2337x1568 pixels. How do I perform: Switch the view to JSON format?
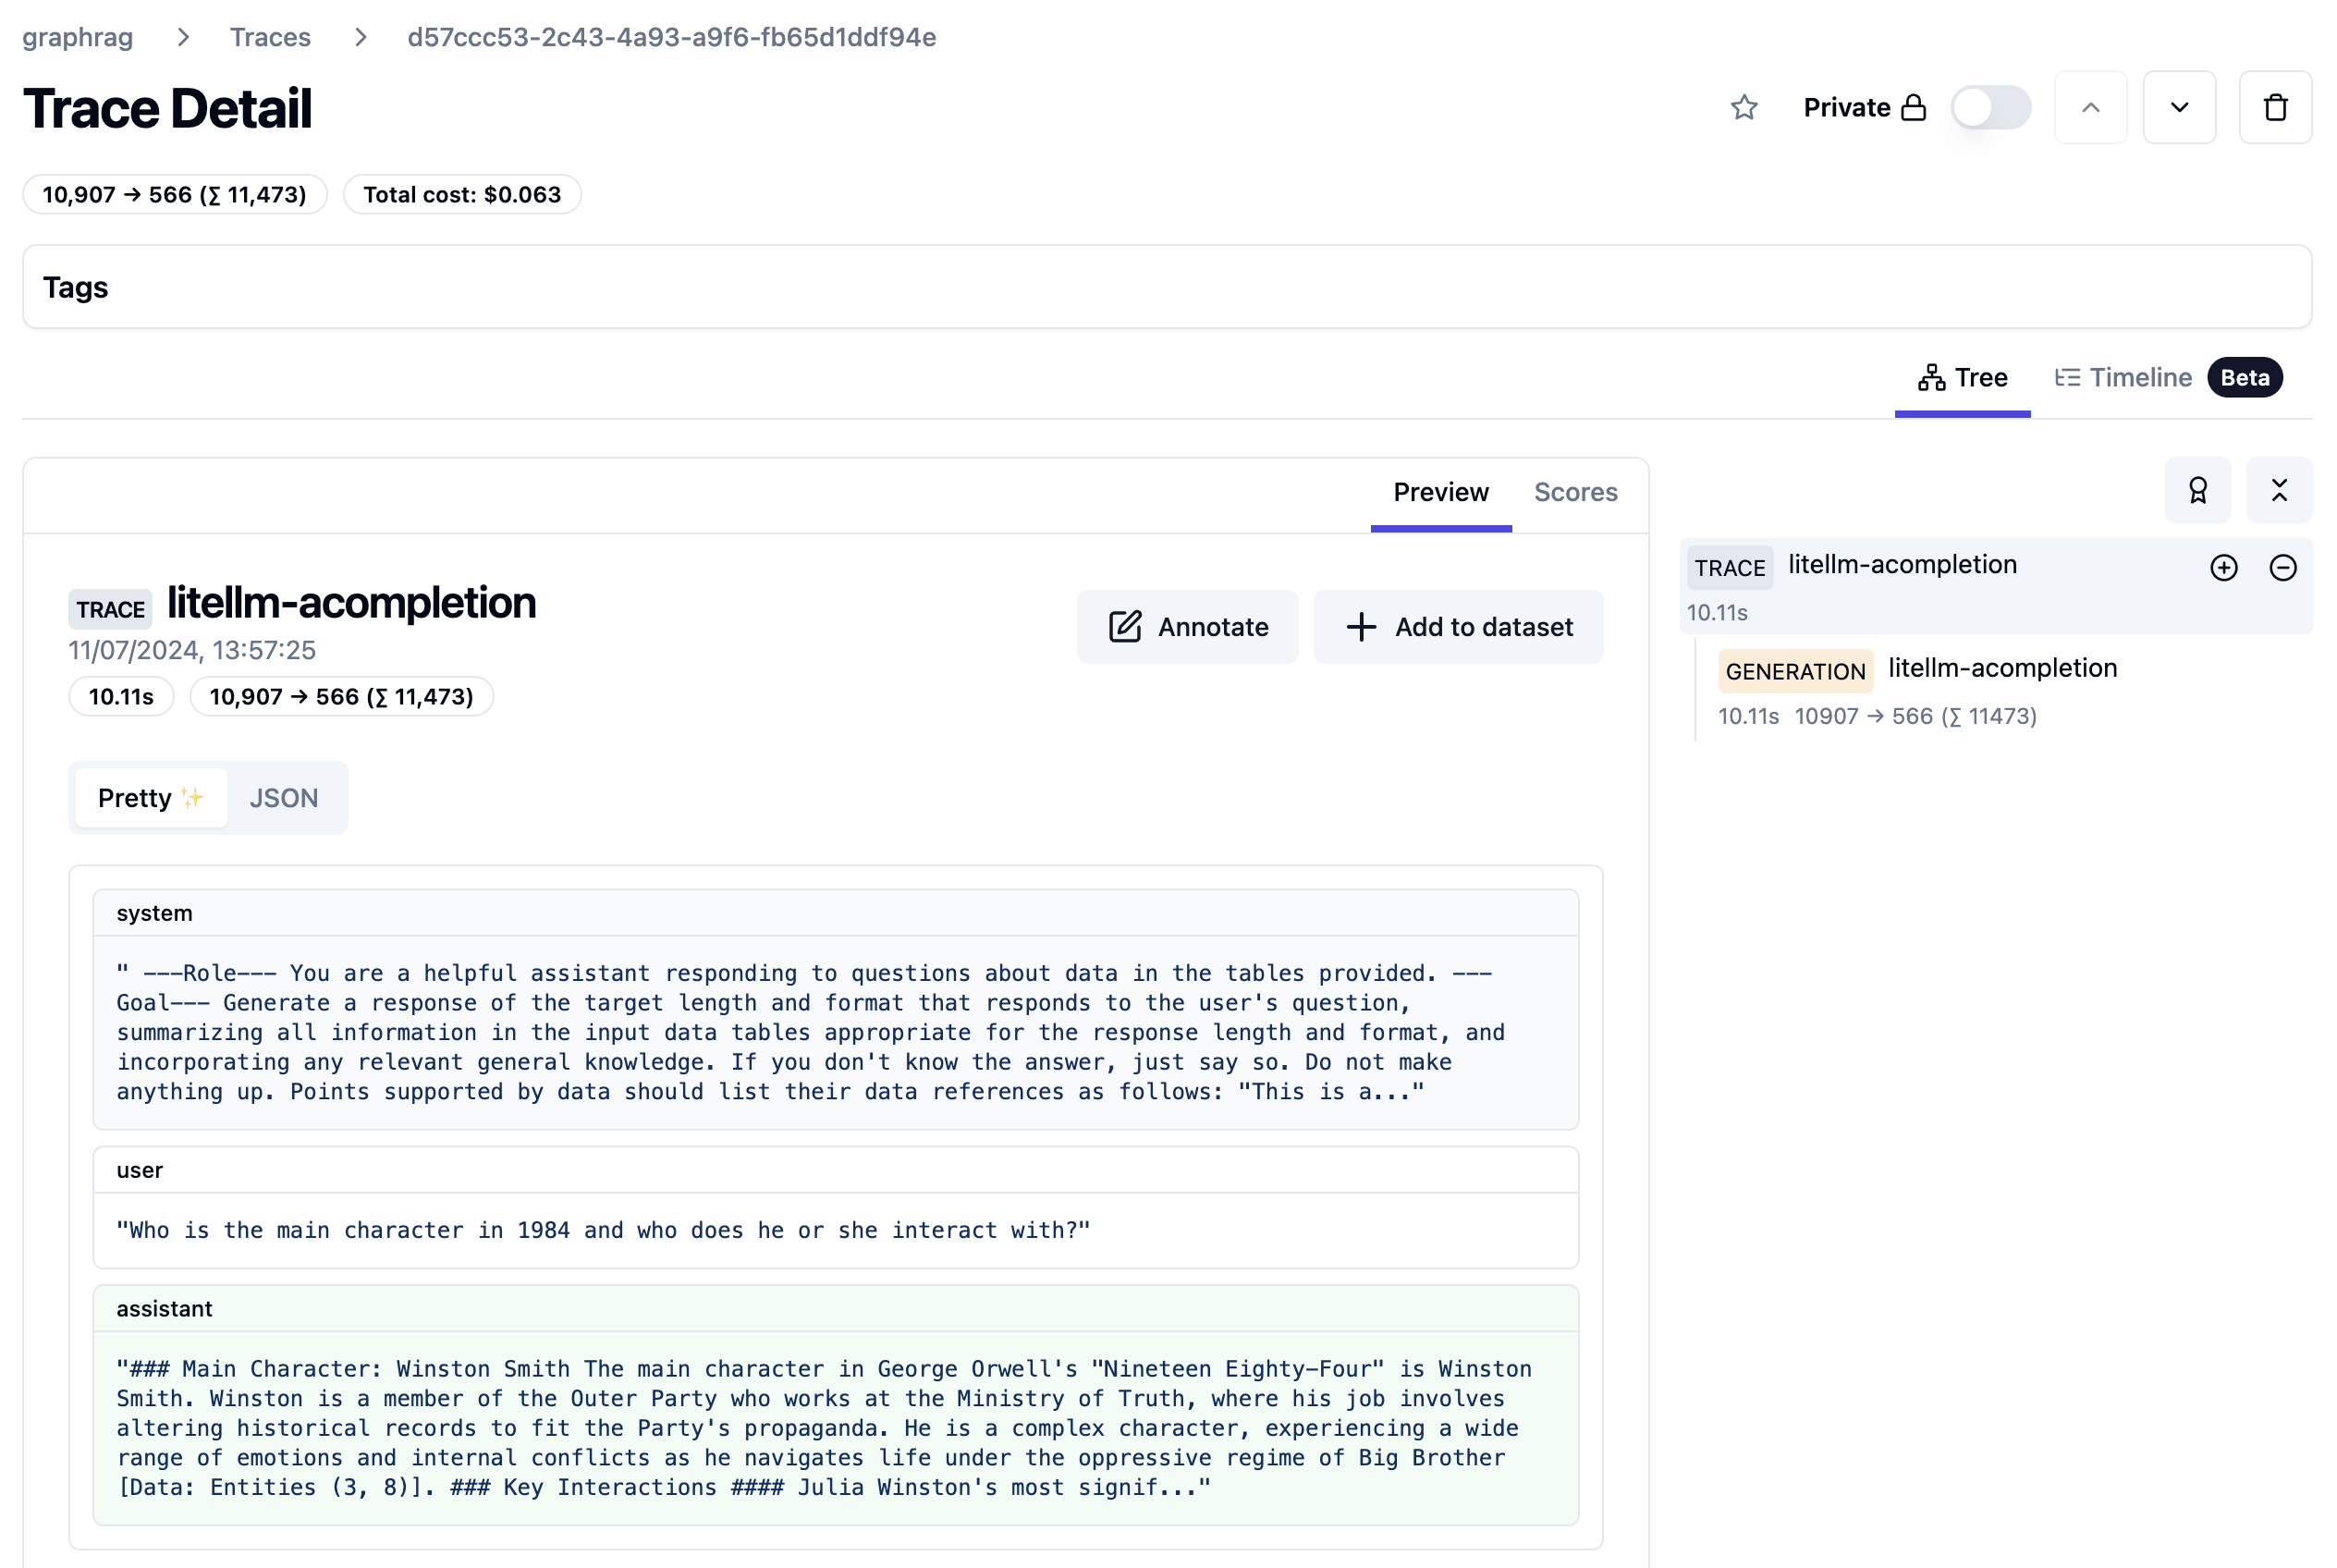283,798
